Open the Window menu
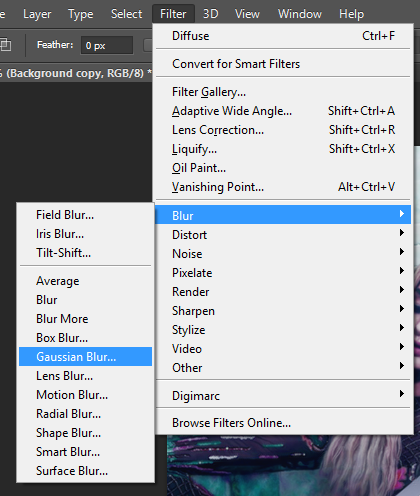The width and height of the screenshot is (420, 496). point(300,14)
